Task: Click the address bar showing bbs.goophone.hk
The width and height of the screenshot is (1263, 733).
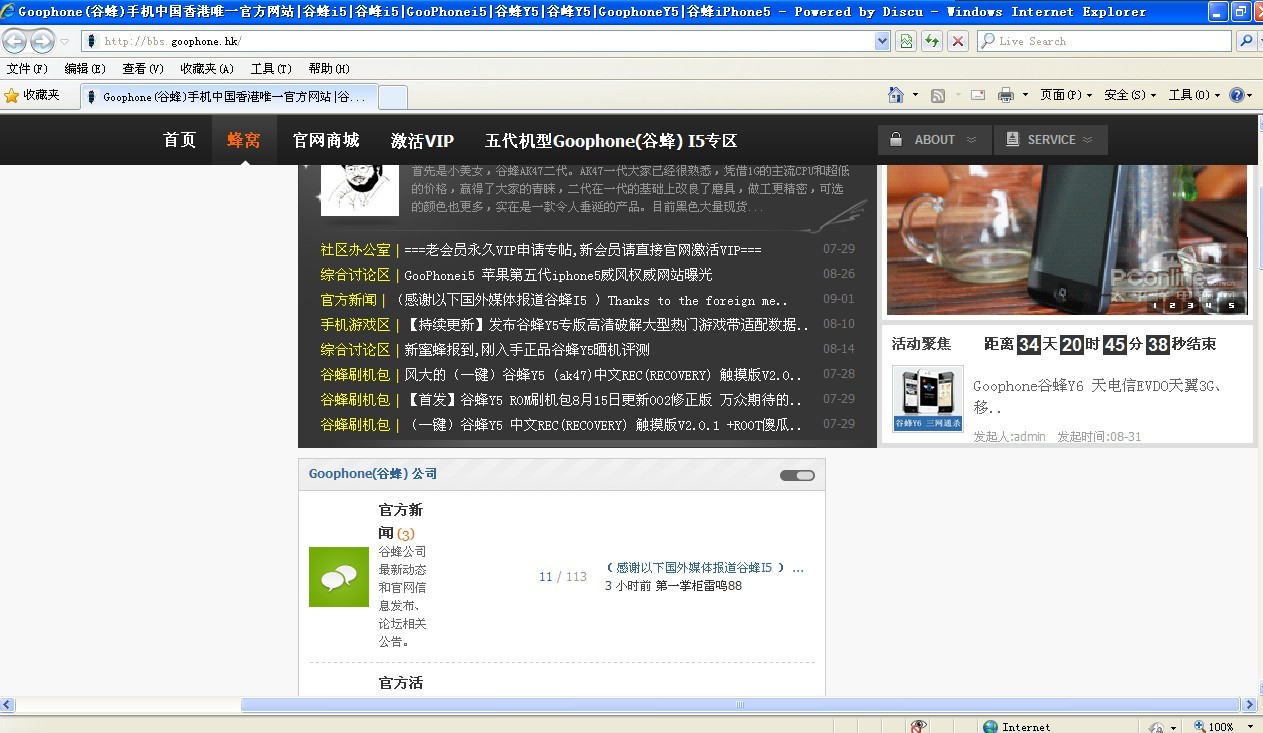Action: (x=480, y=41)
